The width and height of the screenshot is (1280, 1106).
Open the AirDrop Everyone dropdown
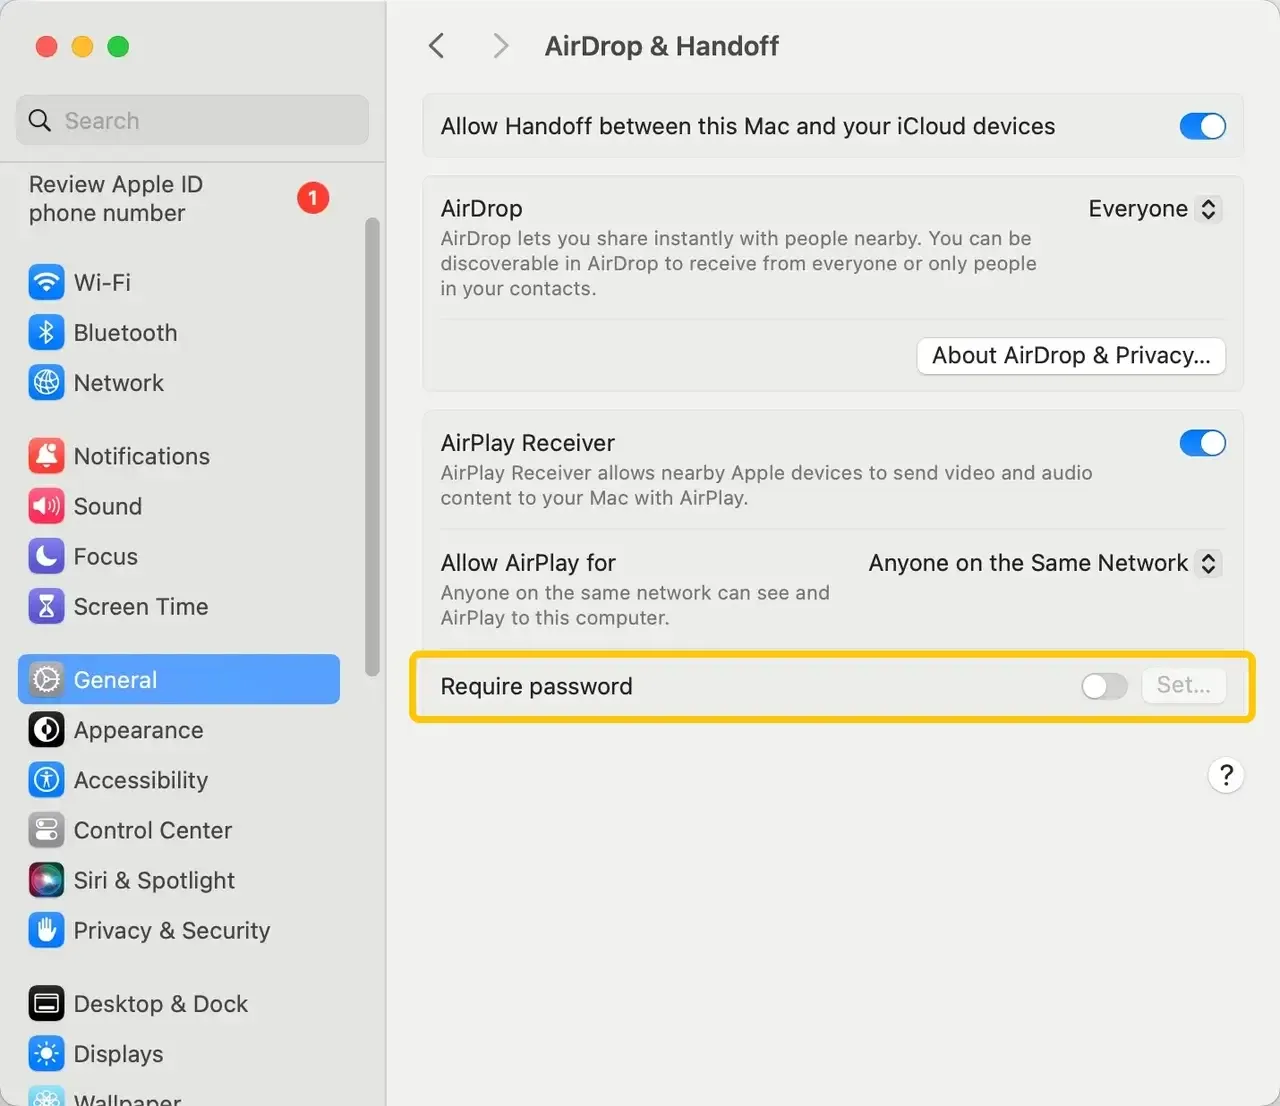(x=1154, y=209)
